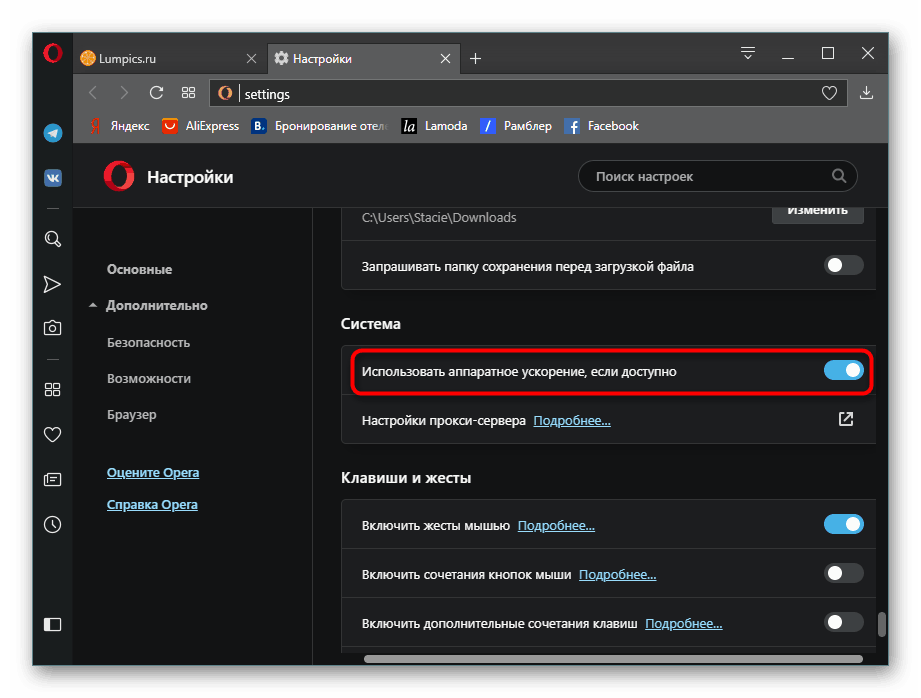The image size is (921, 698).
Task: Open proxy server Подробнее link
Action: 572,421
